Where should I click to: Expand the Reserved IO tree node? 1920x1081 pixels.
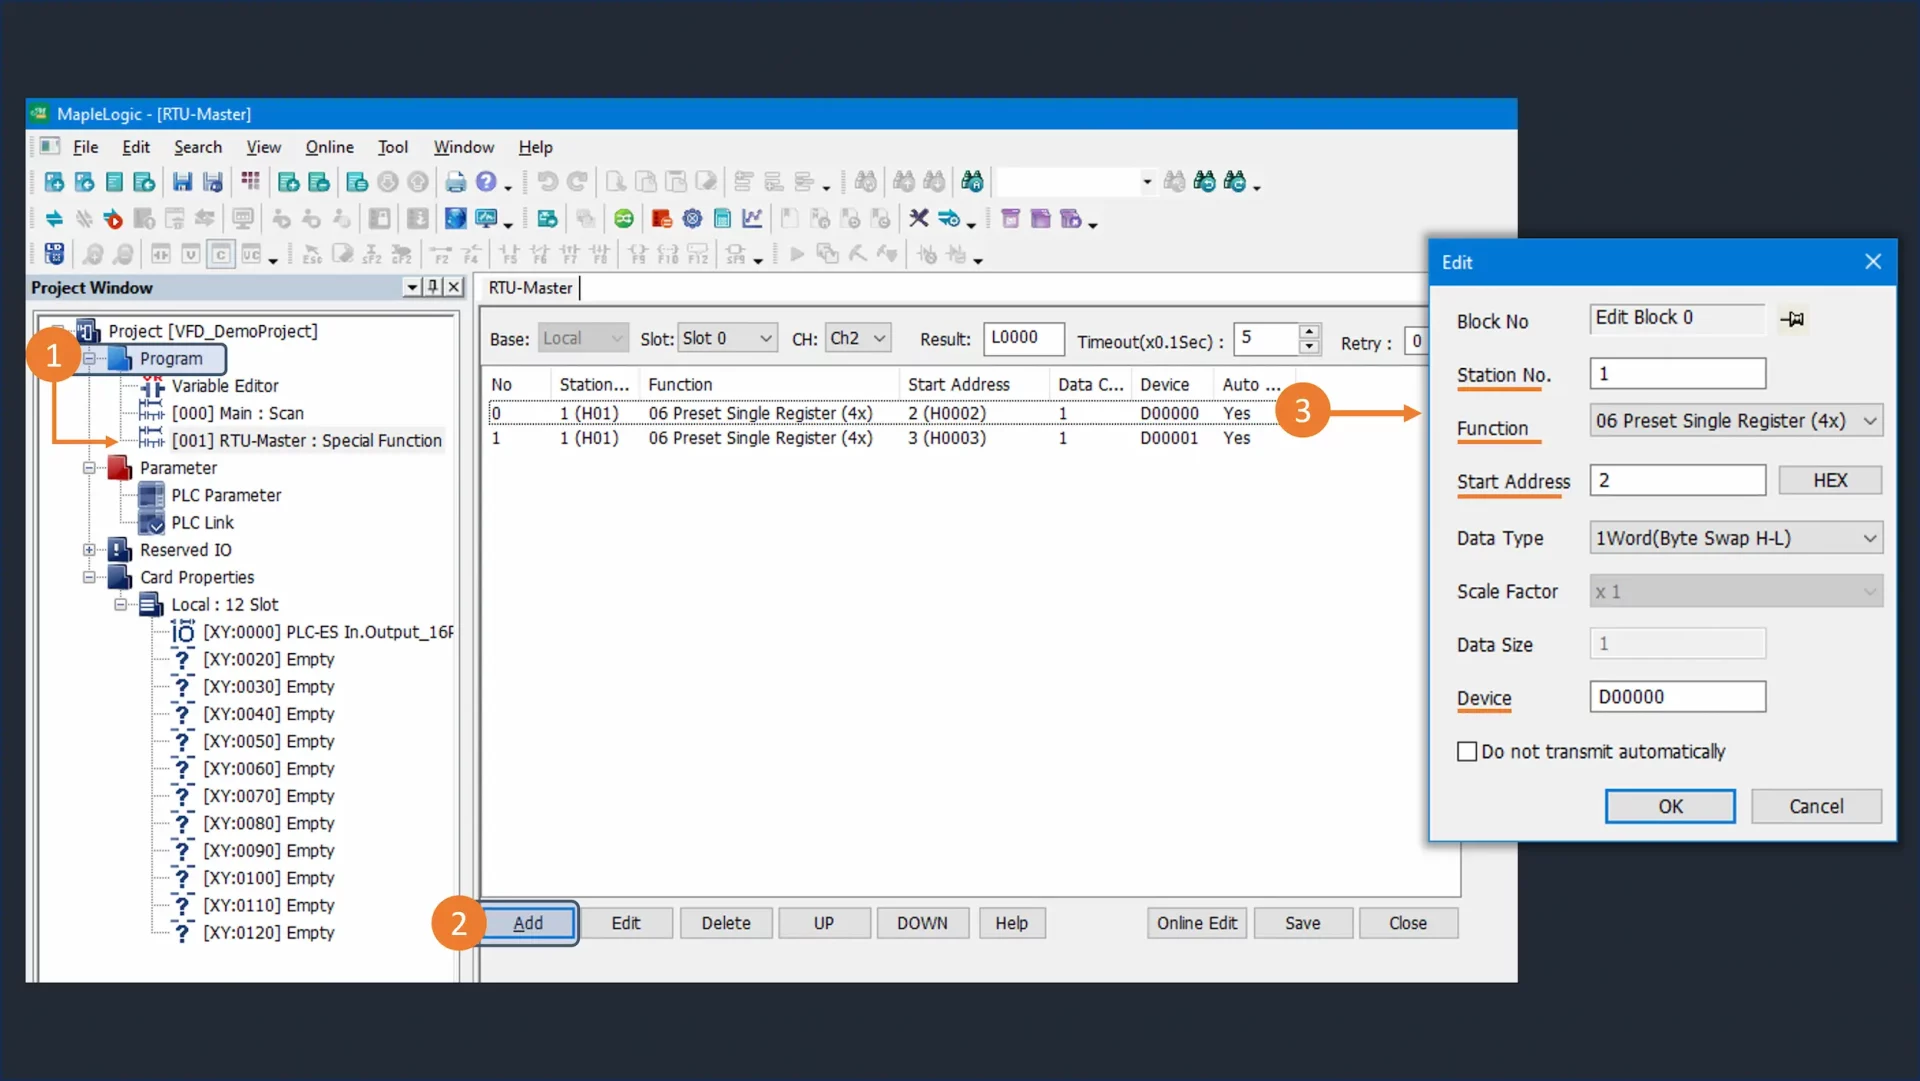click(x=89, y=550)
